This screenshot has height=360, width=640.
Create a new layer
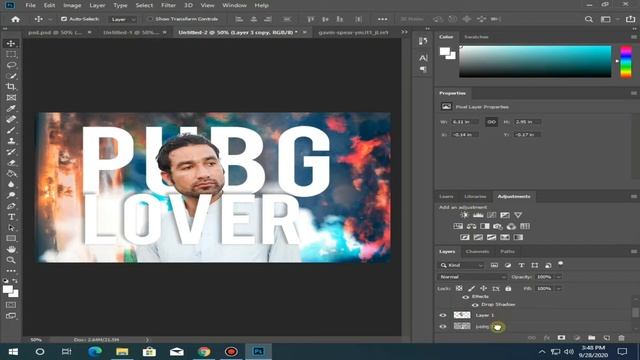click(x=607, y=338)
